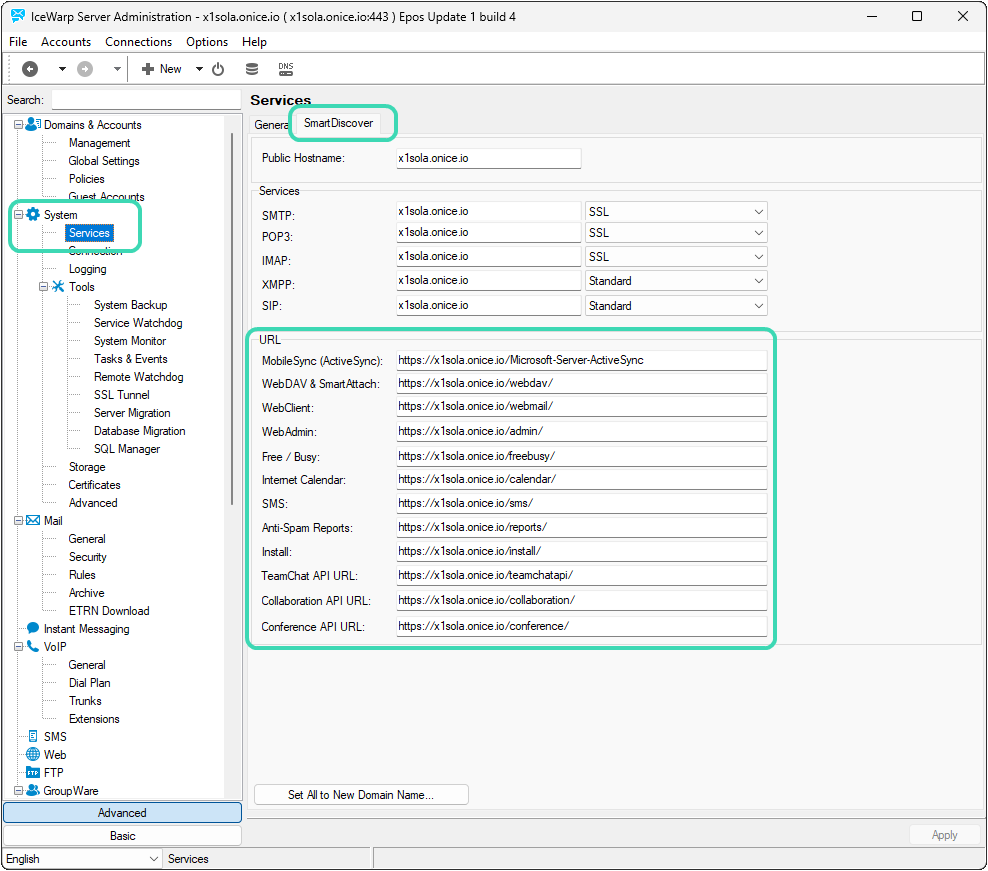
Task: Switch to the SmartDiscover tab
Action: coord(338,123)
